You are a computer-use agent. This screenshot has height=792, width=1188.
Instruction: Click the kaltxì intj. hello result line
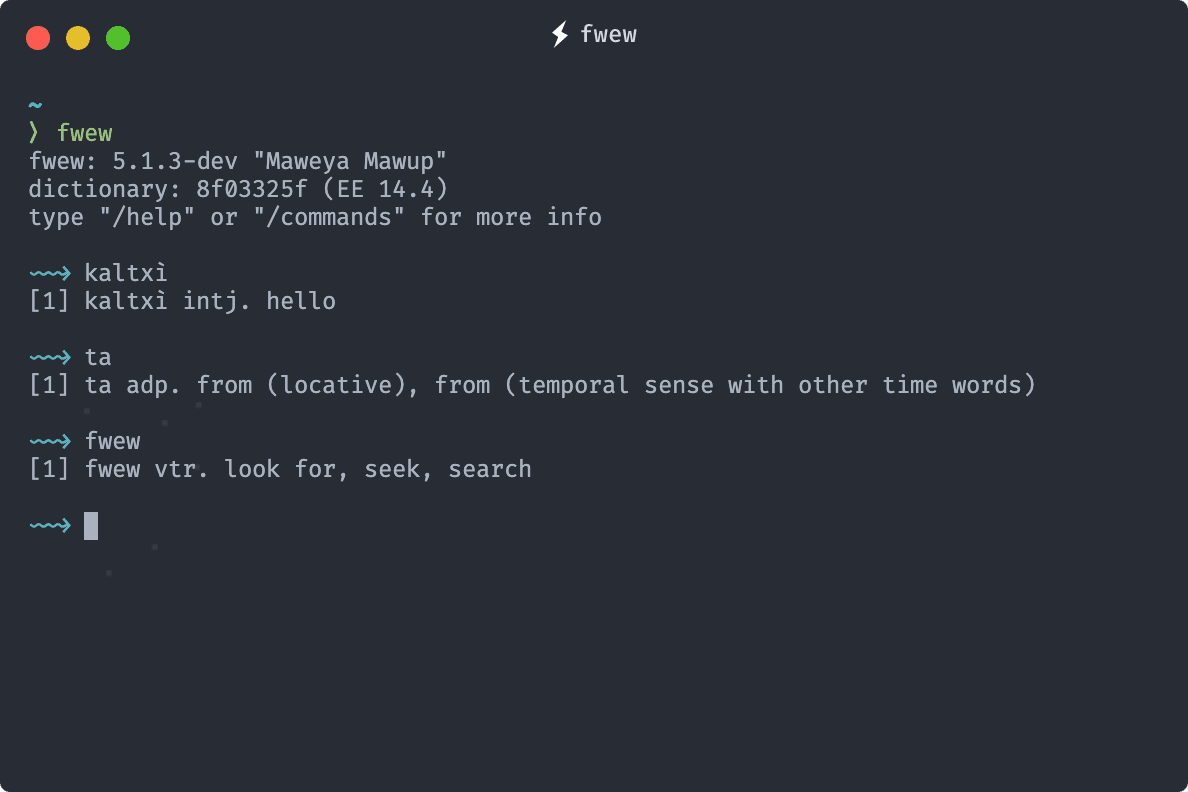tap(182, 301)
